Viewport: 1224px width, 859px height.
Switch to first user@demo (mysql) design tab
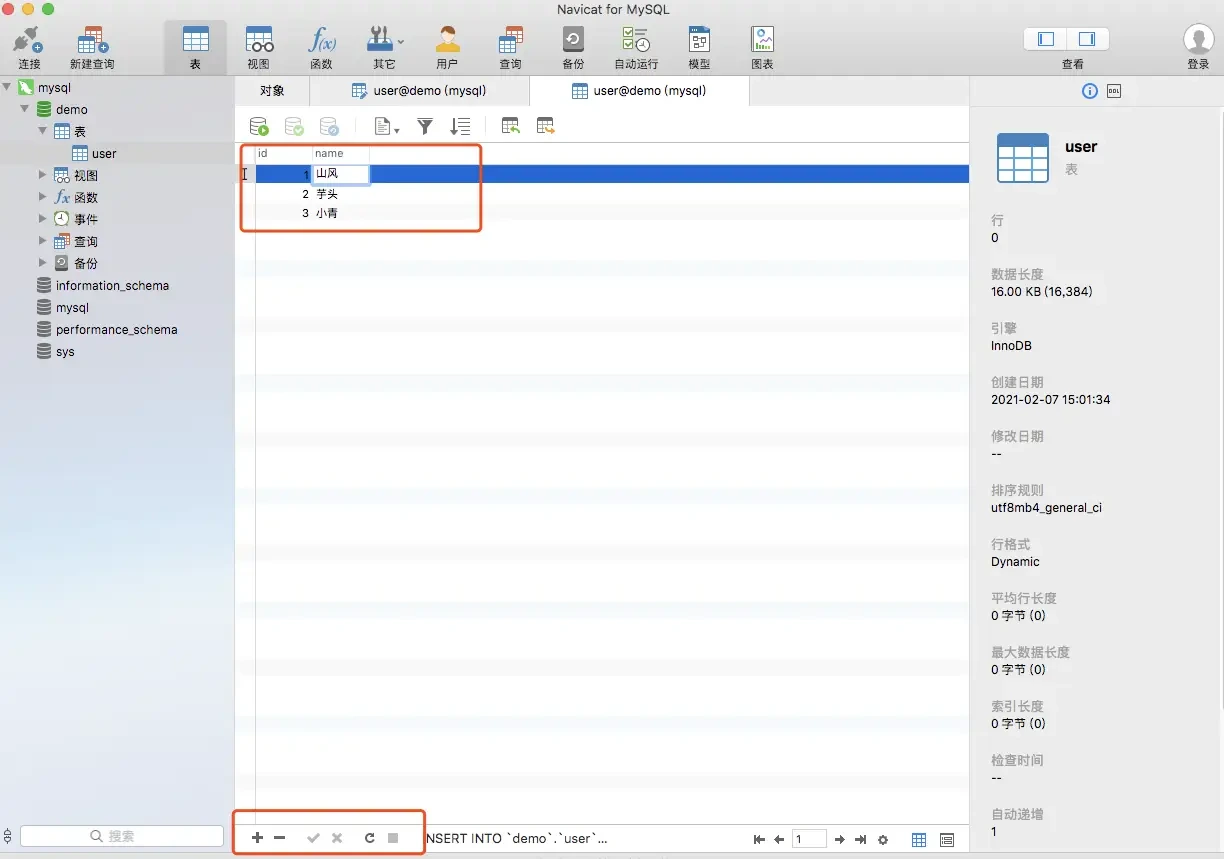[x=419, y=90]
